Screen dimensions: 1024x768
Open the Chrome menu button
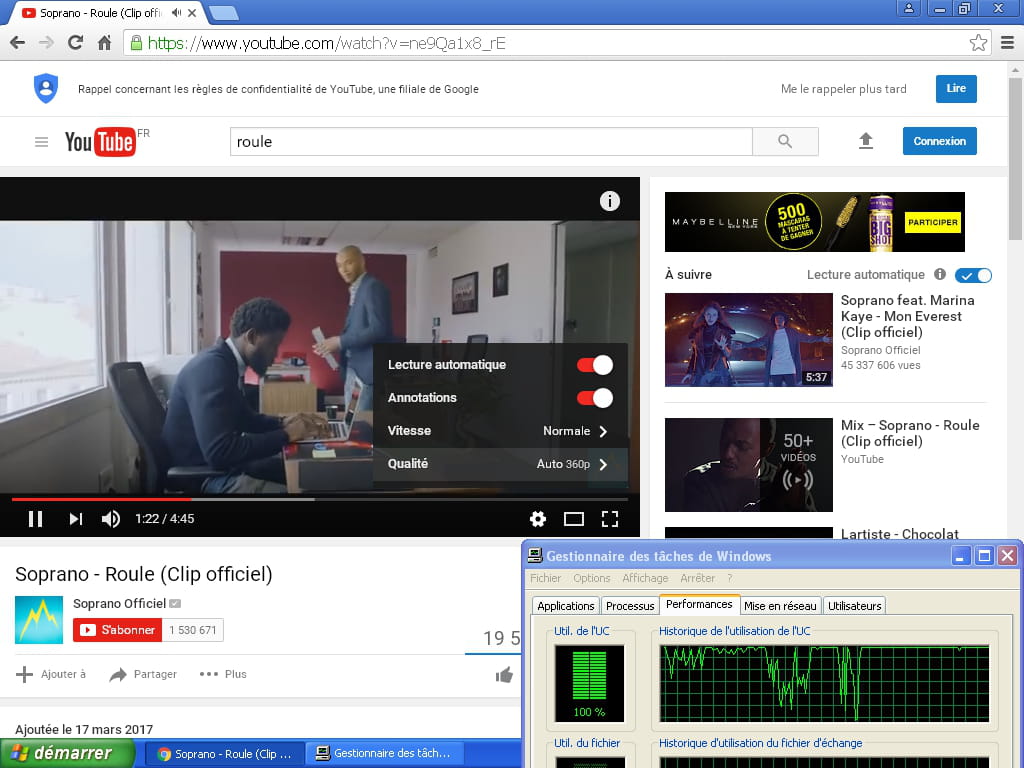click(x=1007, y=43)
